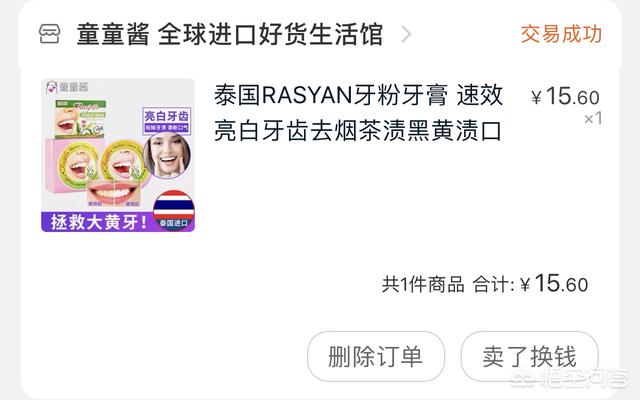
Task: Tap the 合计 ¥15.60 total amount
Action: point(530,284)
